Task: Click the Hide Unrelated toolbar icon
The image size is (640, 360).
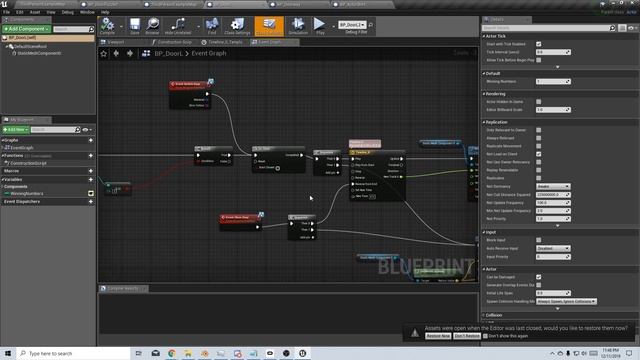Action: coord(178,26)
